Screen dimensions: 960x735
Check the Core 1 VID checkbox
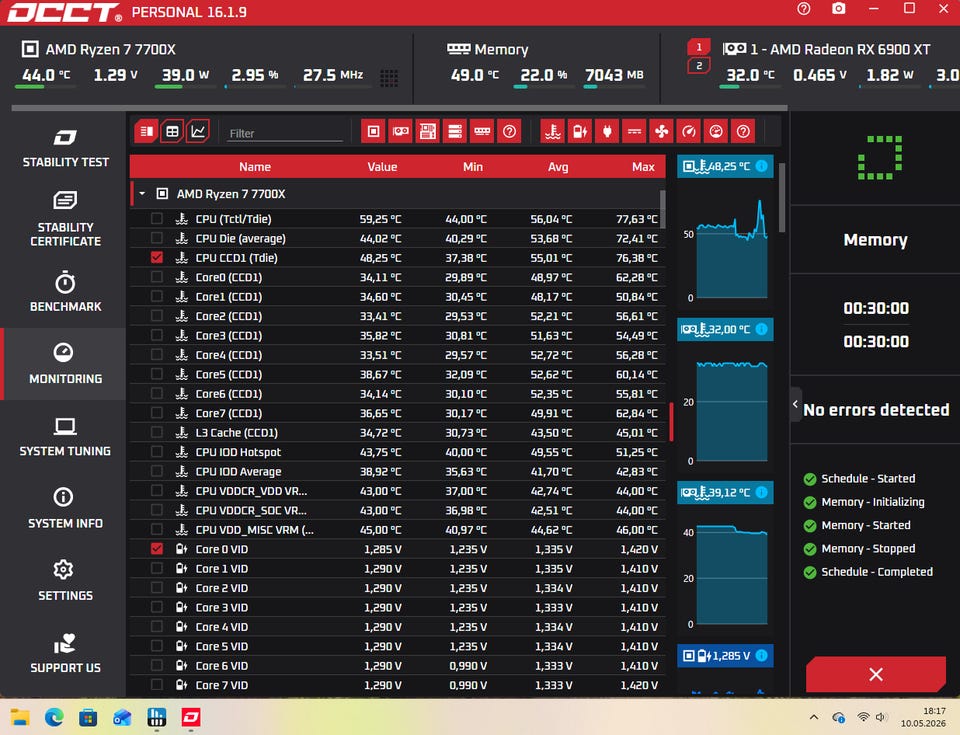(x=157, y=568)
